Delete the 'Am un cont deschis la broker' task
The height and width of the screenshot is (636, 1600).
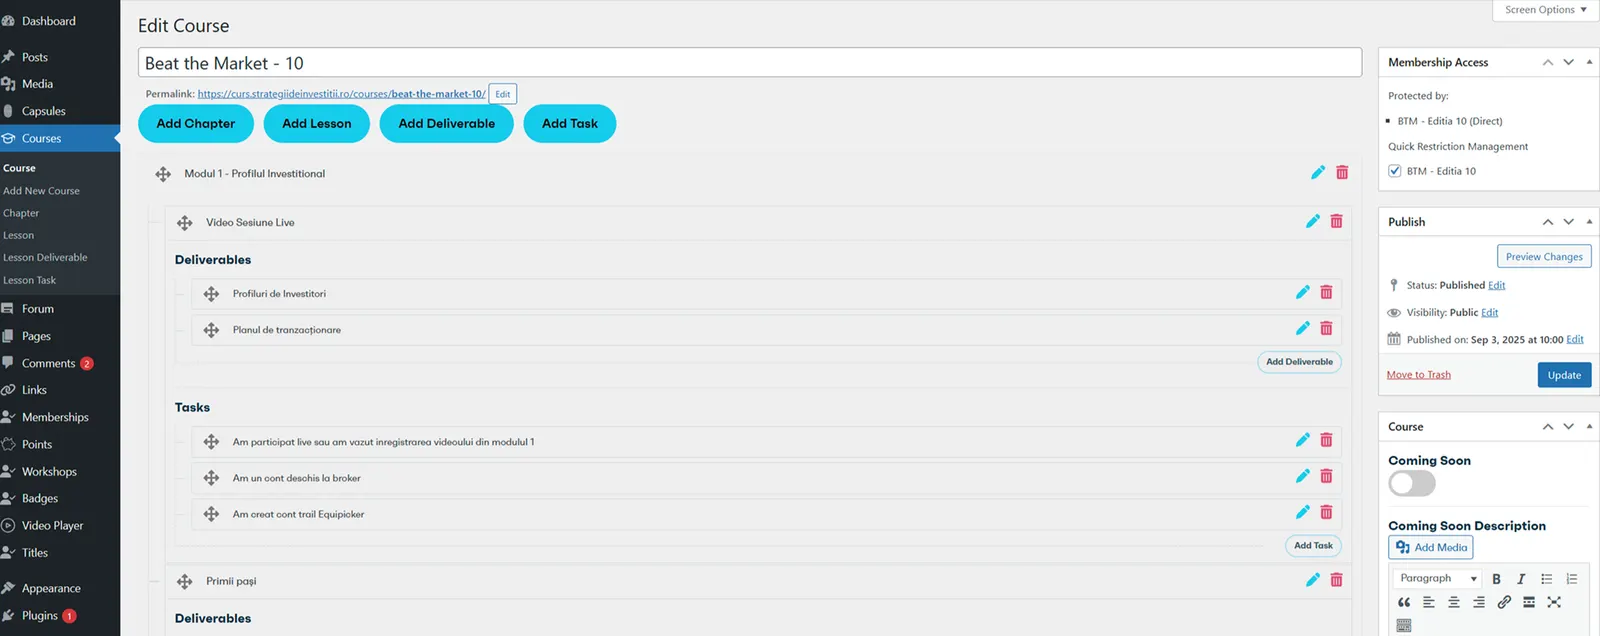(x=1326, y=476)
